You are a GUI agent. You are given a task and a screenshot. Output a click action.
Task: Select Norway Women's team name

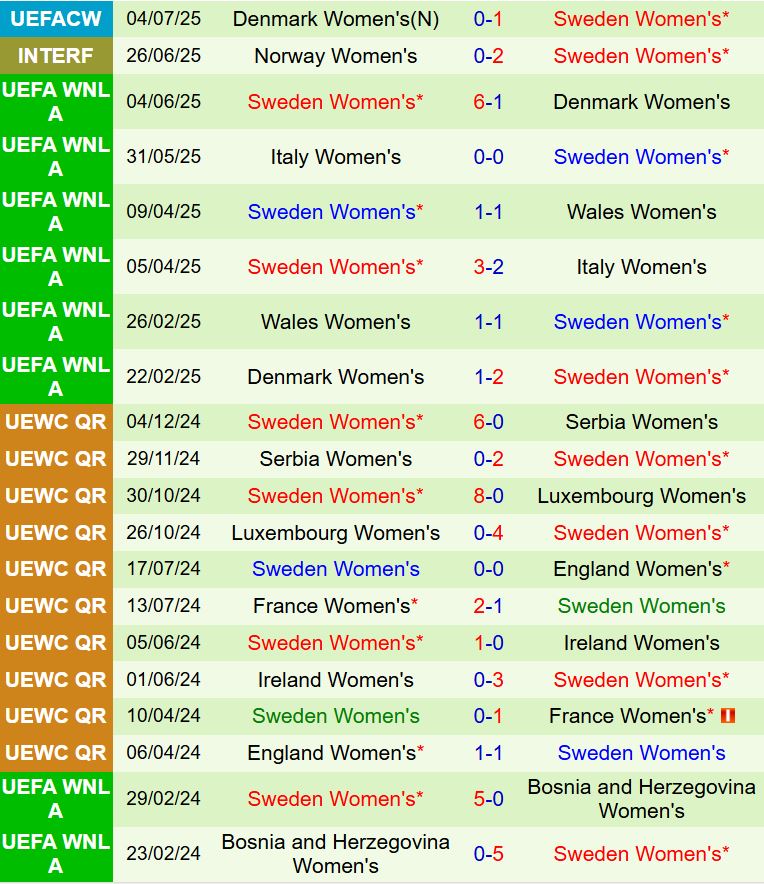(336, 56)
